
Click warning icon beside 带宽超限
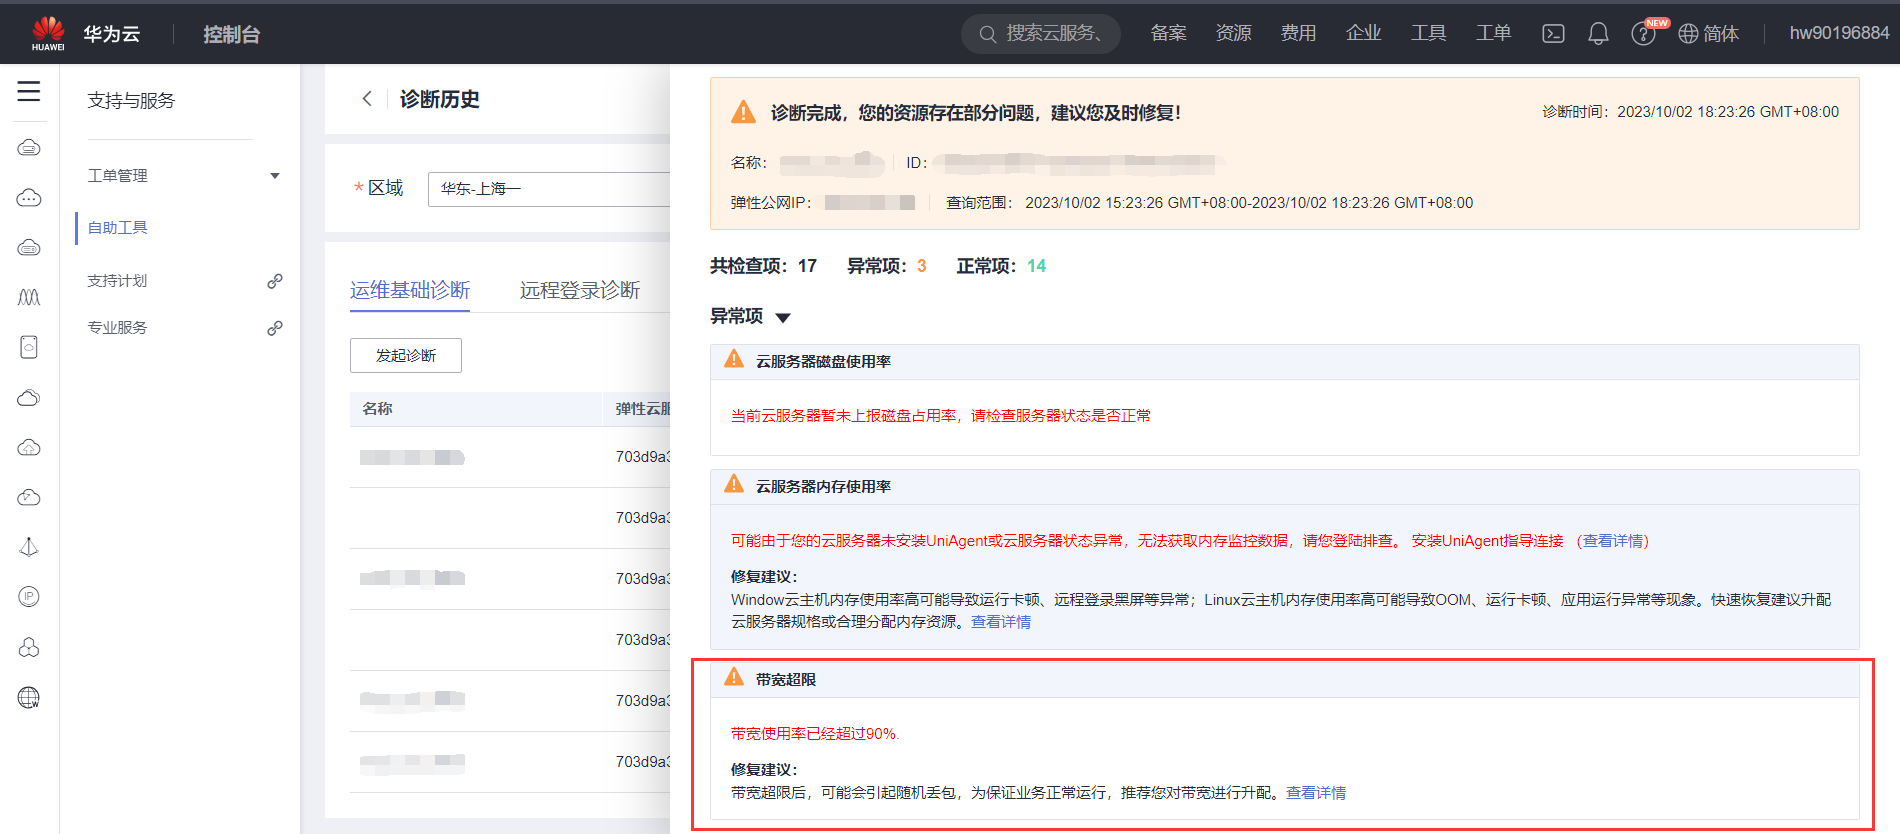[734, 677]
